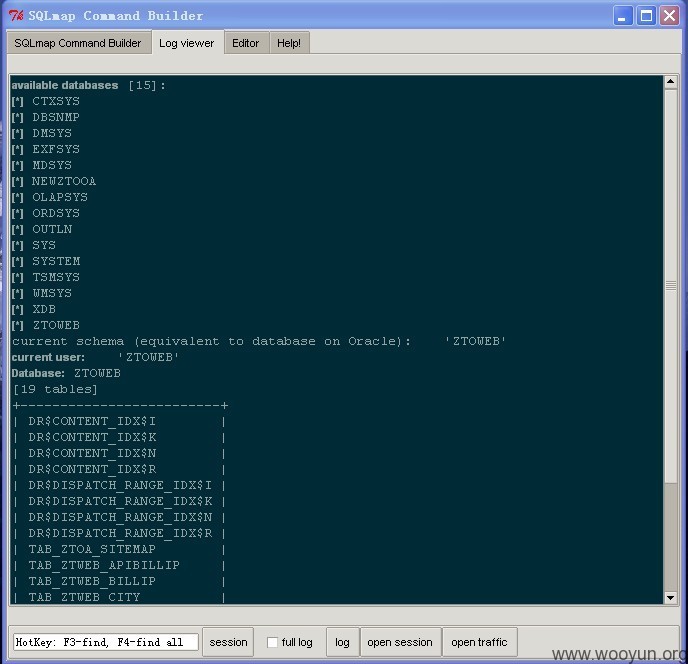Screen dimensions: 688x664
Task: Click the DR$CONTENT_IDX$I table row
Action: 119,421
